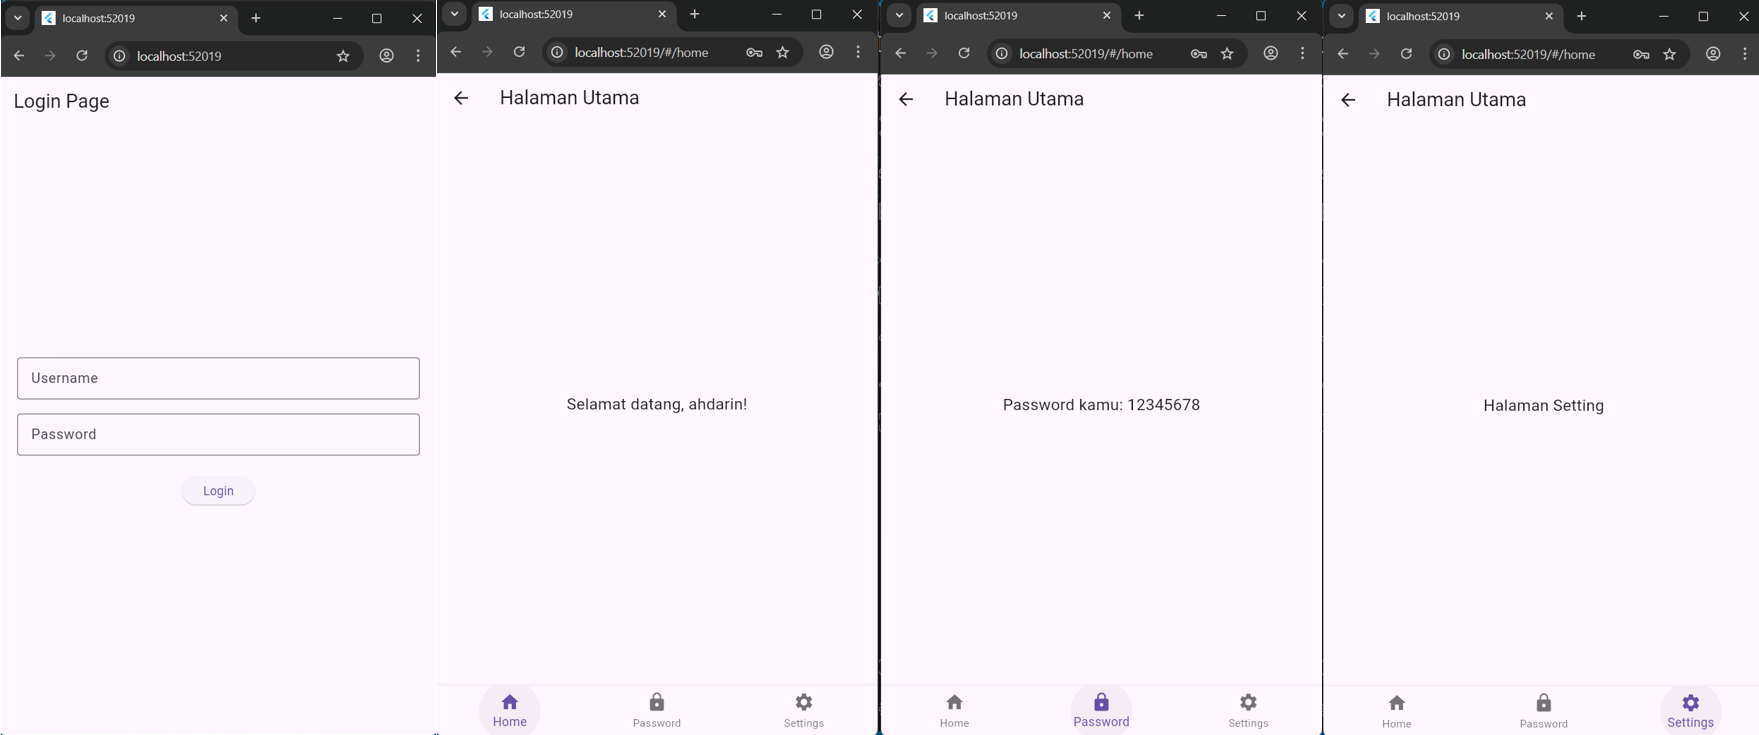Bookmark the page in the Login Page window
Screen dimensions: 1759x735
pos(343,56)
